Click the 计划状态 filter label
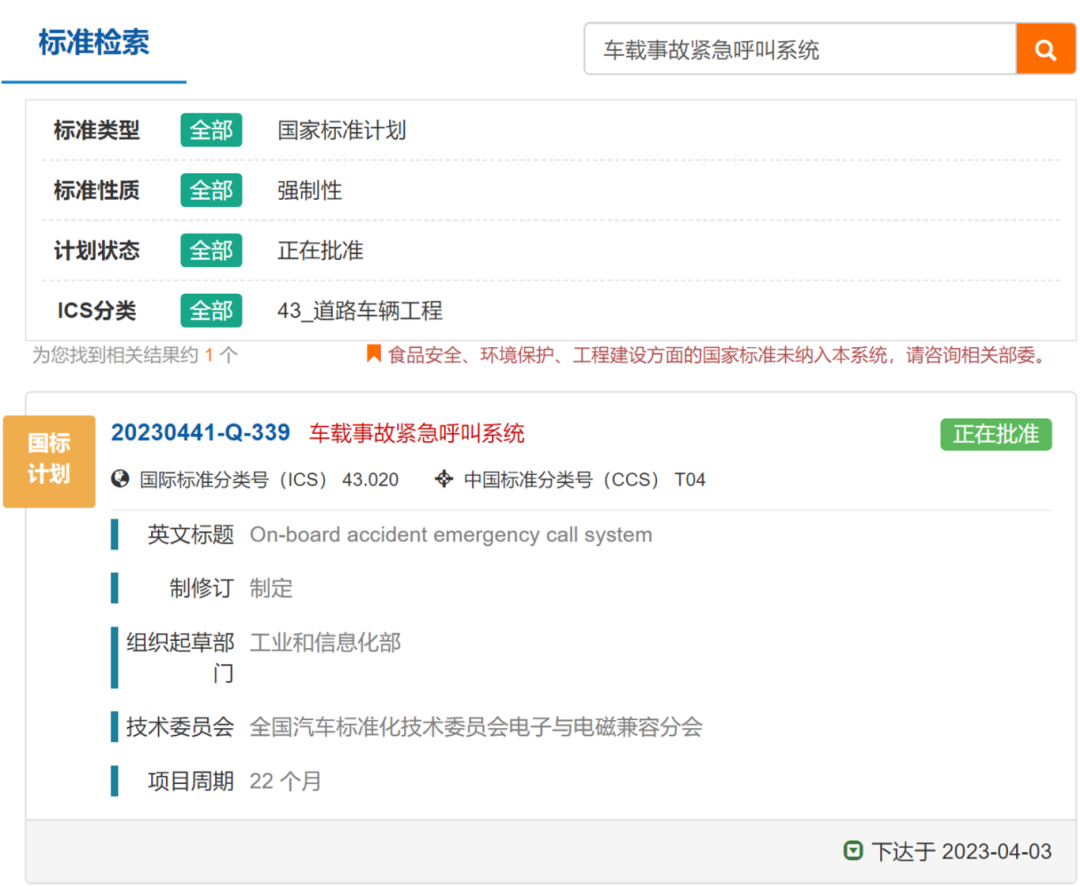 [x=96, y=250]
